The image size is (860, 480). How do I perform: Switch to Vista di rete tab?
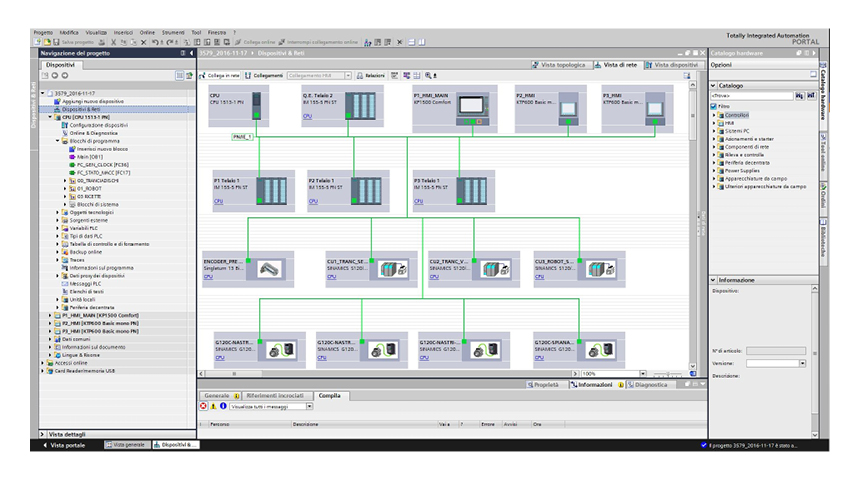tap(616, 65)
